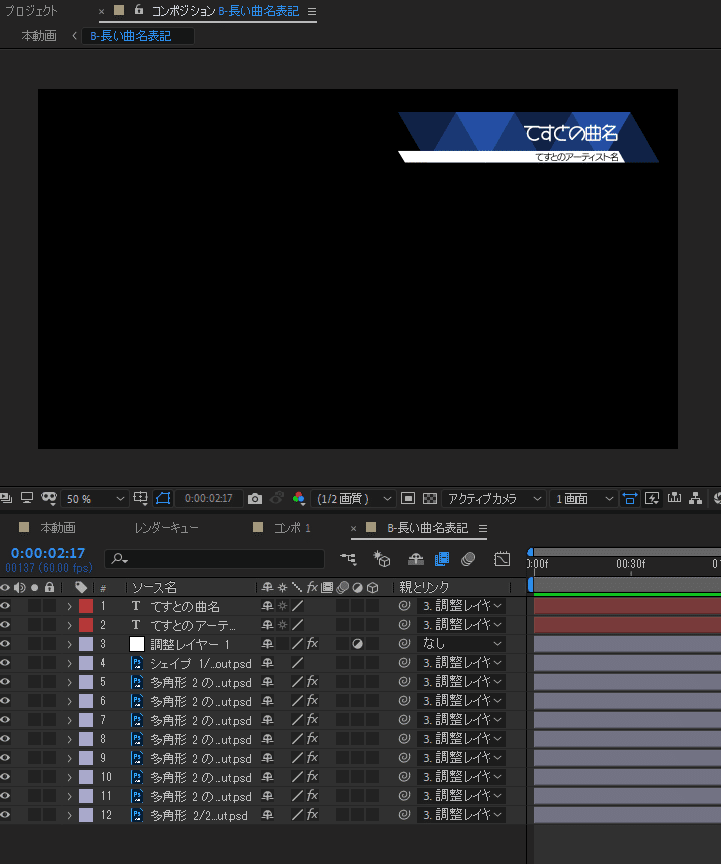This screenshot has width=721, height=864.
Task: Click the fast previews icon
Action: pyautogui.click(x=652, y=499)
